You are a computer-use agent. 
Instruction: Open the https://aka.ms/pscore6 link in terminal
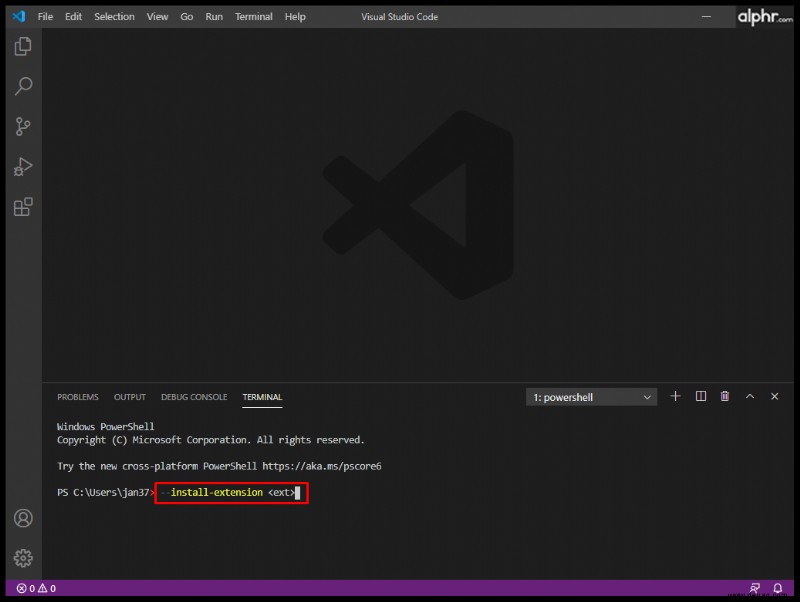322,466
